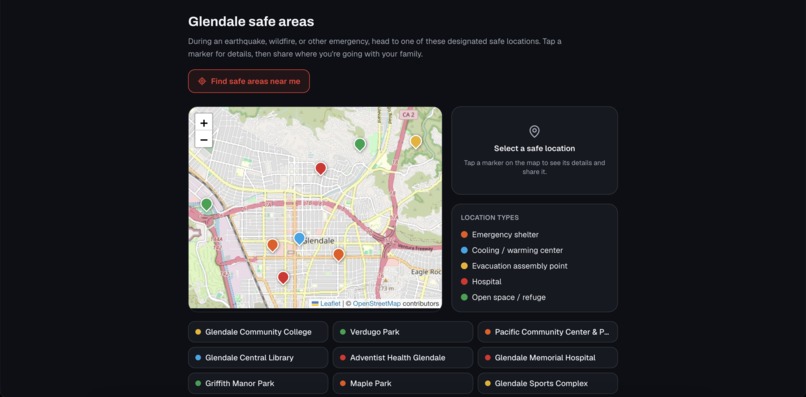The image size is (806, 397).
Task: Choose Adventist Health Glendale from the list
Action: click(403, 357)
